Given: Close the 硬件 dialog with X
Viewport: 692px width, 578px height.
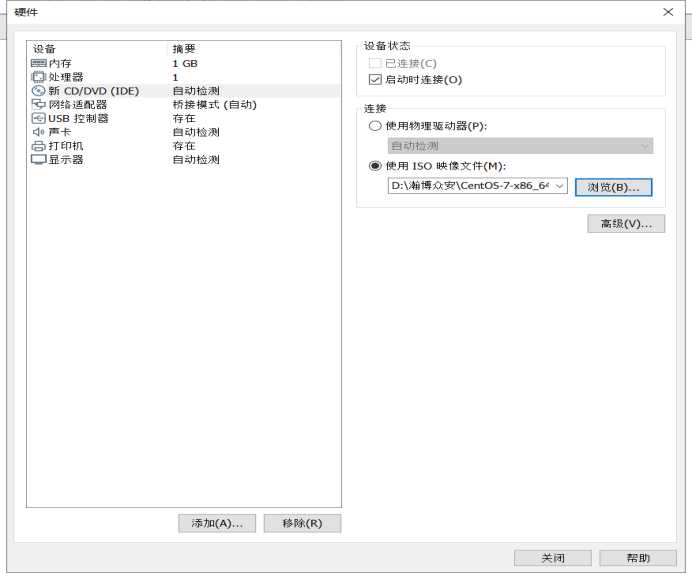Looking at the screenshot, I should click(x=668, y=12).
